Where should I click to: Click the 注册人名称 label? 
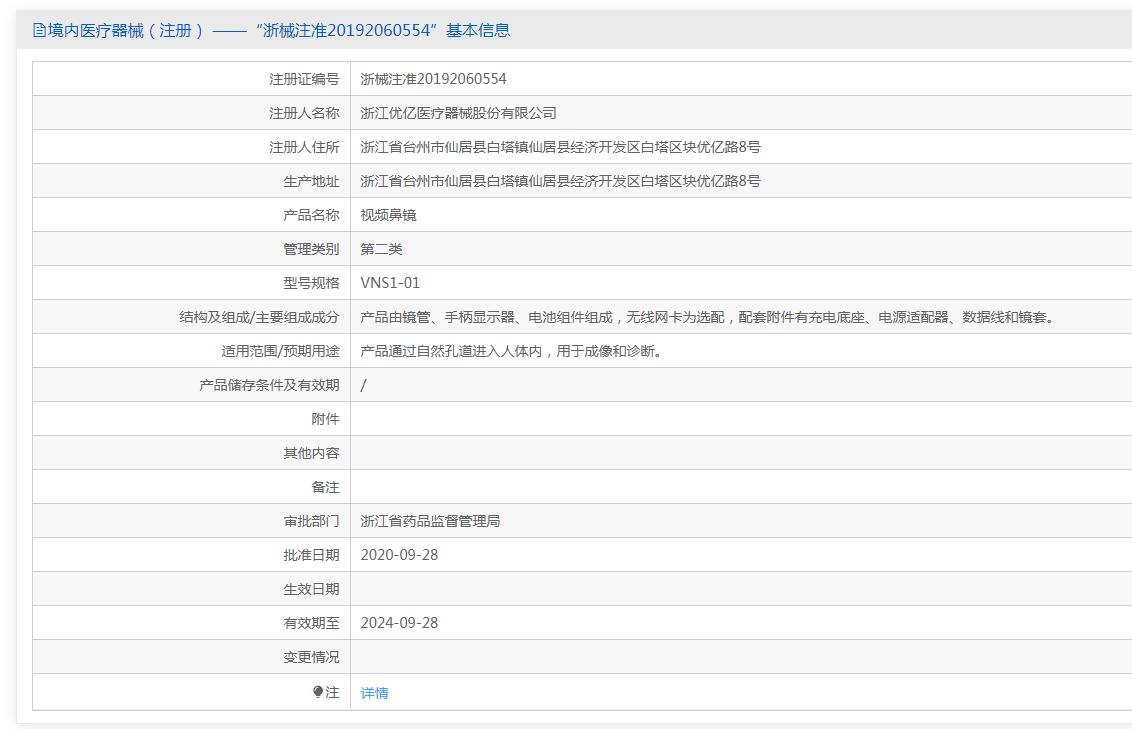pos(304,113)
